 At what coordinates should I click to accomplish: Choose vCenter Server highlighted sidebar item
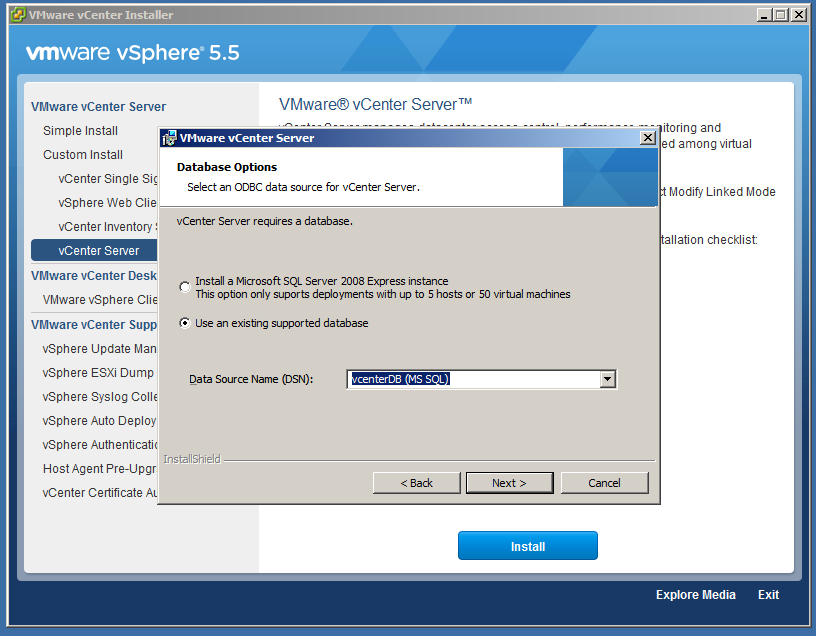click(x=98, y=250)
